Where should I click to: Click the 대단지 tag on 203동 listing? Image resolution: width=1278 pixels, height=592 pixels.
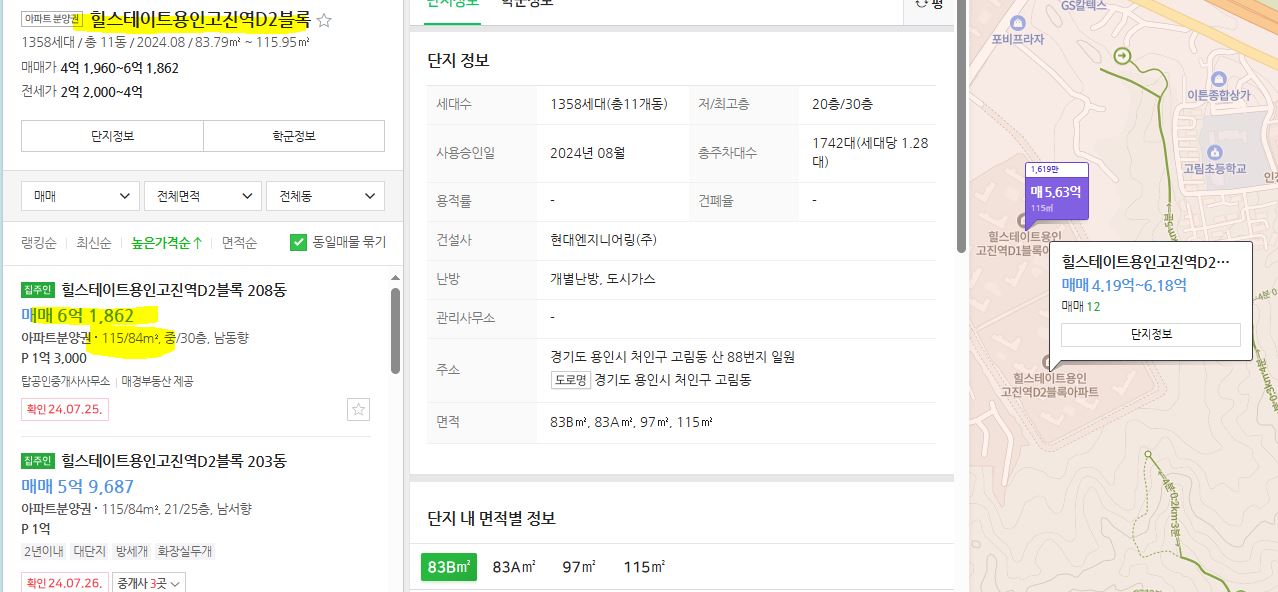tap(89, 552)
